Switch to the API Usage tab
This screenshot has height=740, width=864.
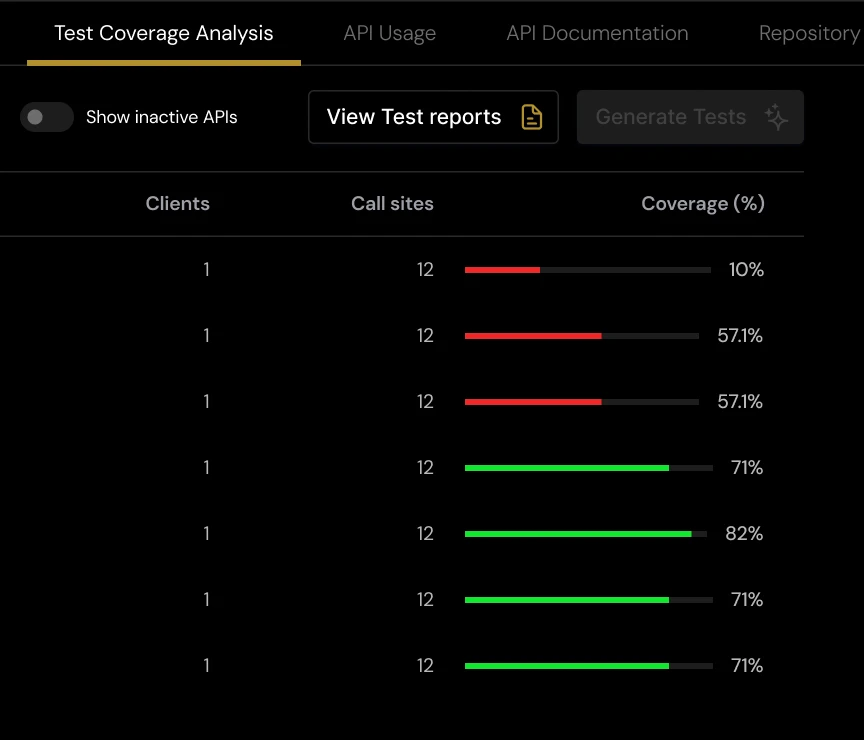[389, 33]
